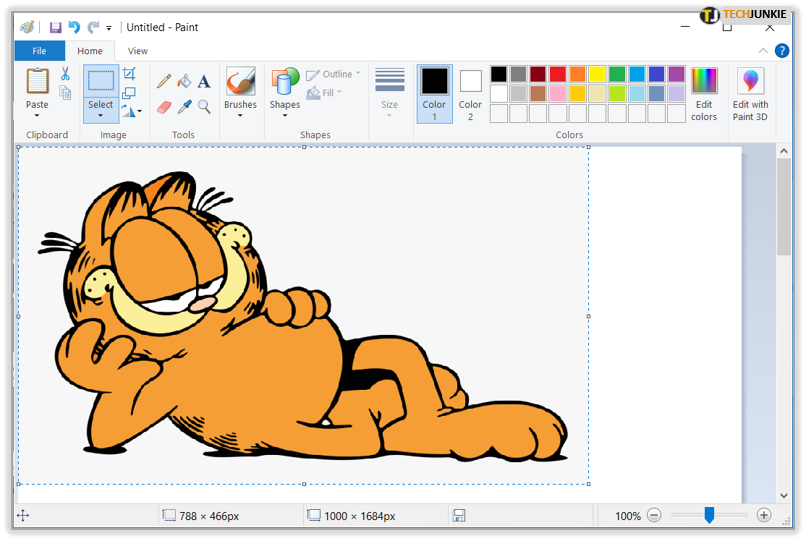
Task: Pick the Eraser tool
Action: tap(164, 107)
